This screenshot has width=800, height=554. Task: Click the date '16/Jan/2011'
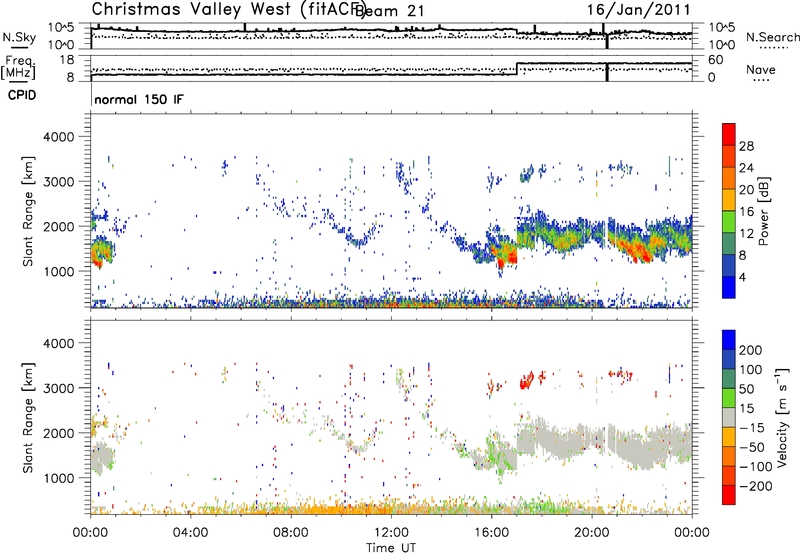pyautogui.click(x=639, y=9)
